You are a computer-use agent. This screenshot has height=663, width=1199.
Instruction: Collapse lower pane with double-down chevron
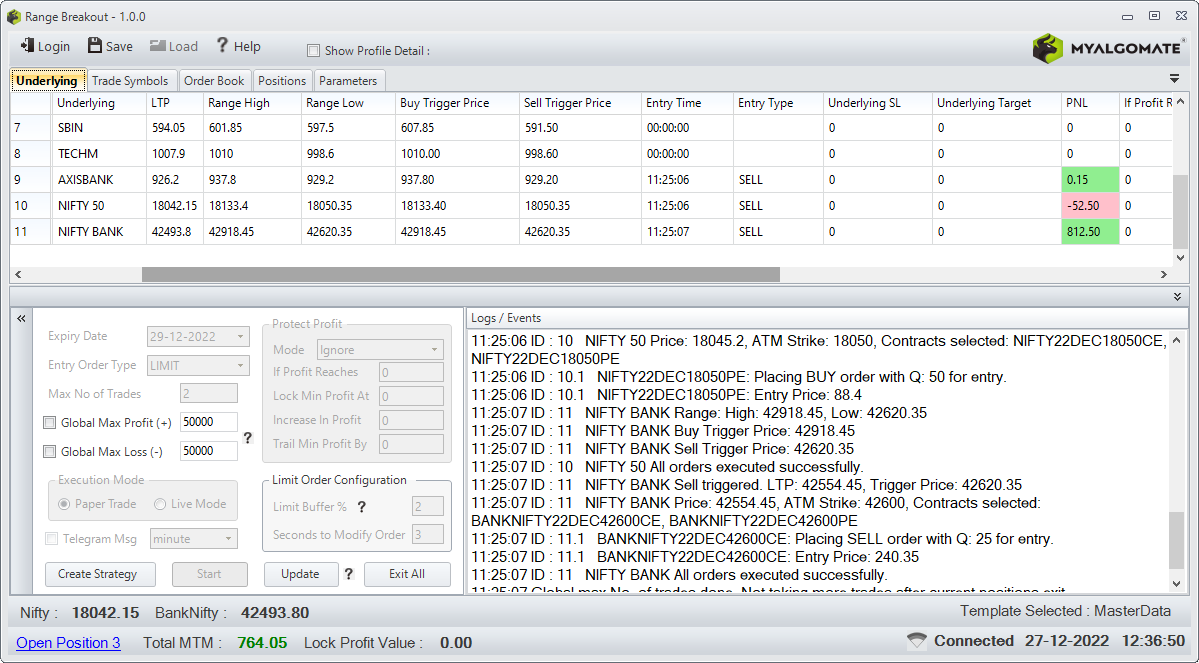1177,297
